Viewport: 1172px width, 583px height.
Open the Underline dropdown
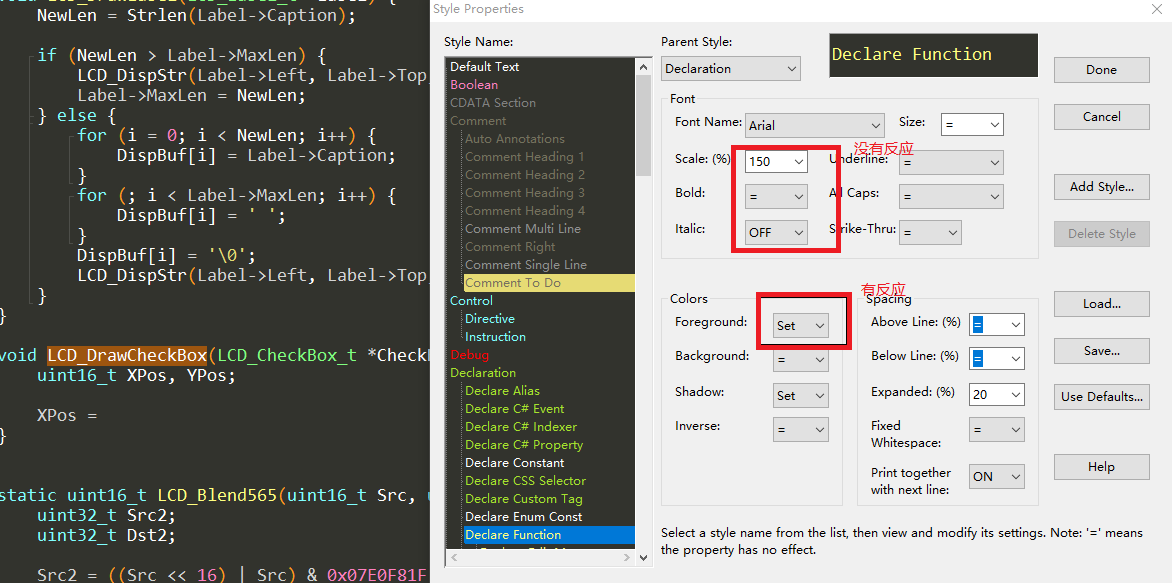coord(951,161)
